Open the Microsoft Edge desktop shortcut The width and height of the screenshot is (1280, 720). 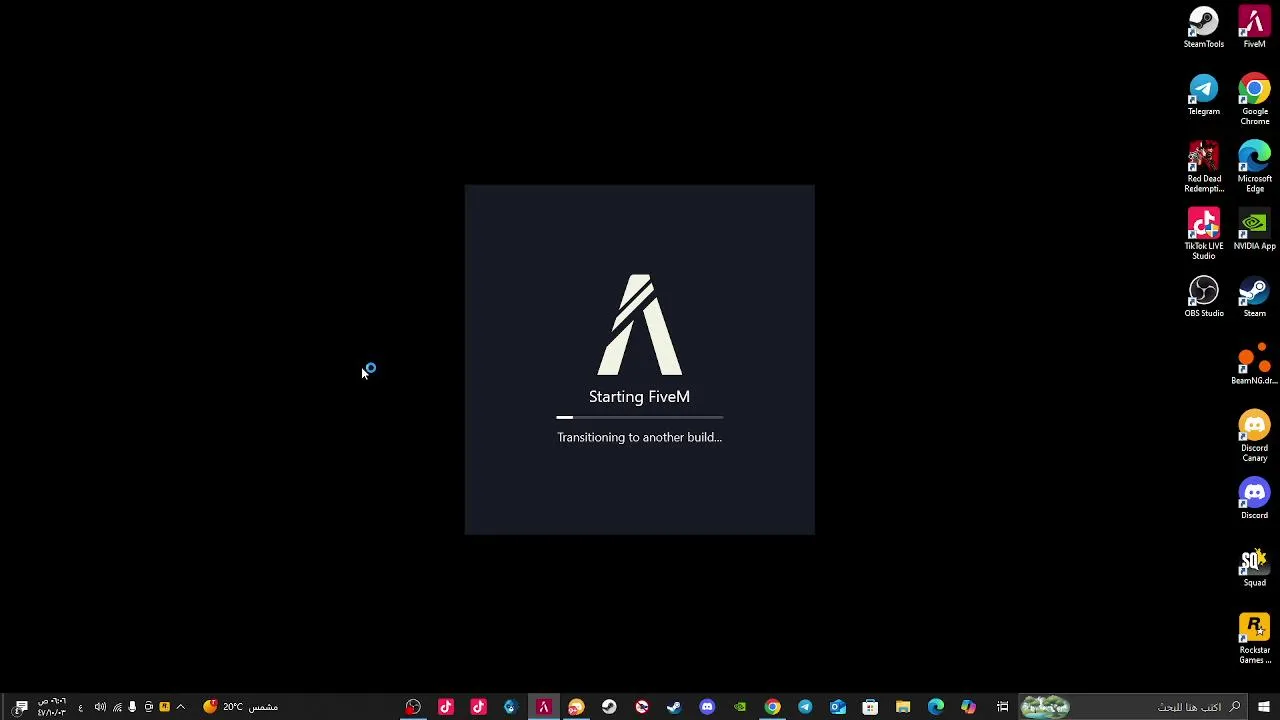coord(1254,167)
